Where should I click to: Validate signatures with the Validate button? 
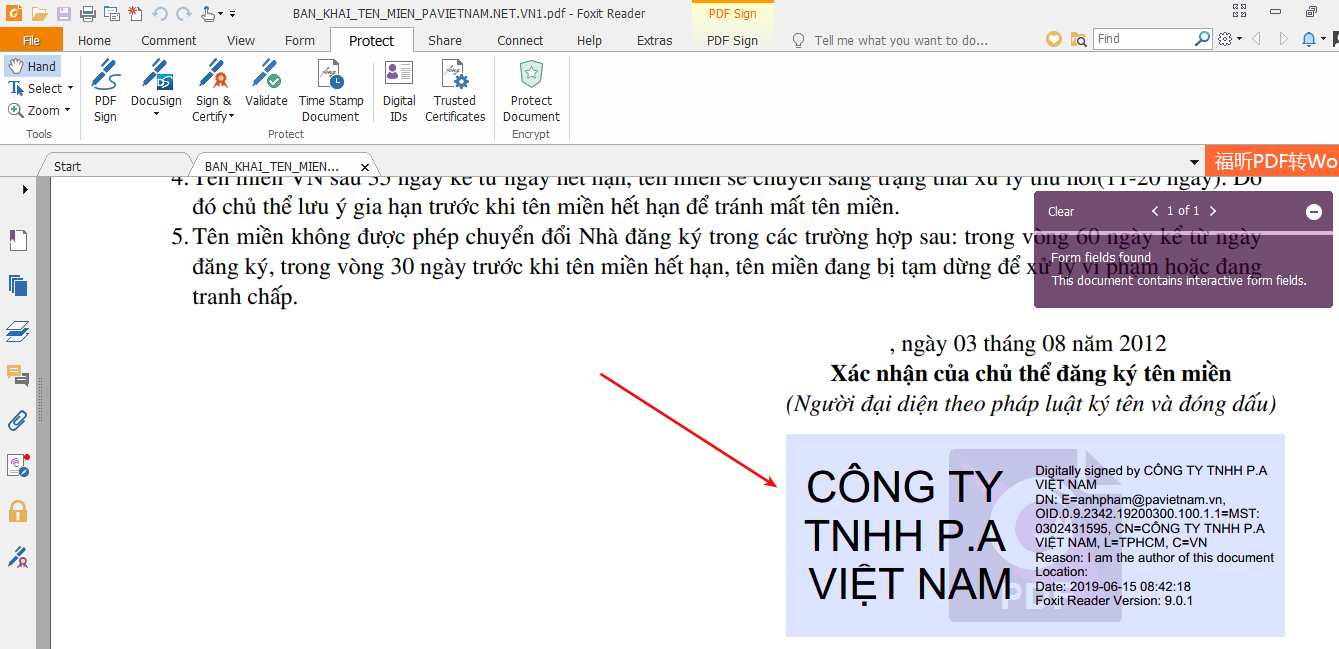[266, 84]
